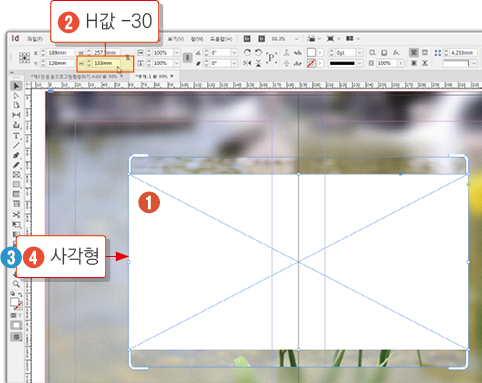Click the fx effects icon
This screenshot has height=383, width=482.
click(396, 52)
